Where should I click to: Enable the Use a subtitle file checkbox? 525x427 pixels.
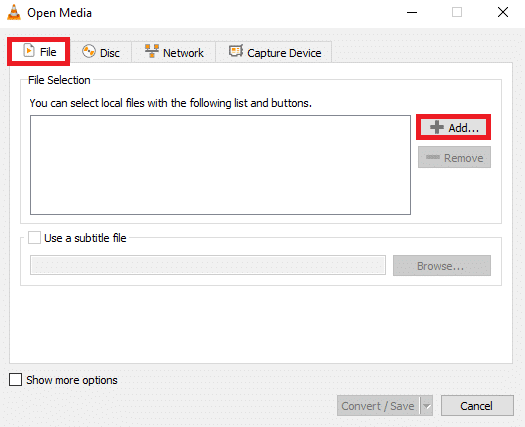(x=34, y=237)
